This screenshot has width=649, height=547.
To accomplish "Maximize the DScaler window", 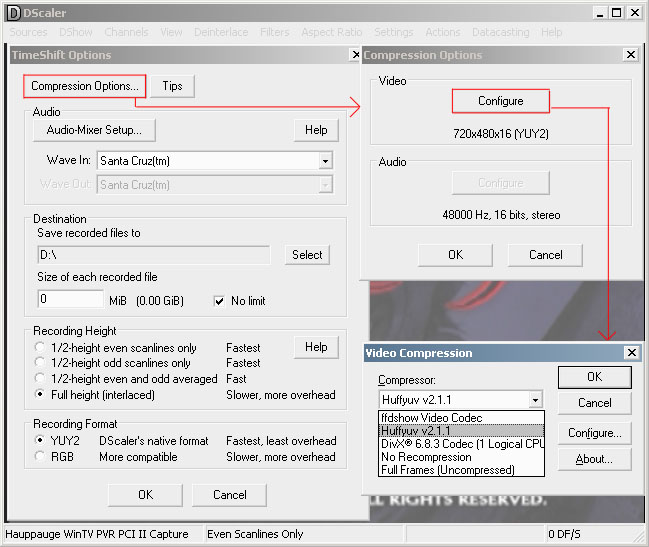I will point(617,13).
